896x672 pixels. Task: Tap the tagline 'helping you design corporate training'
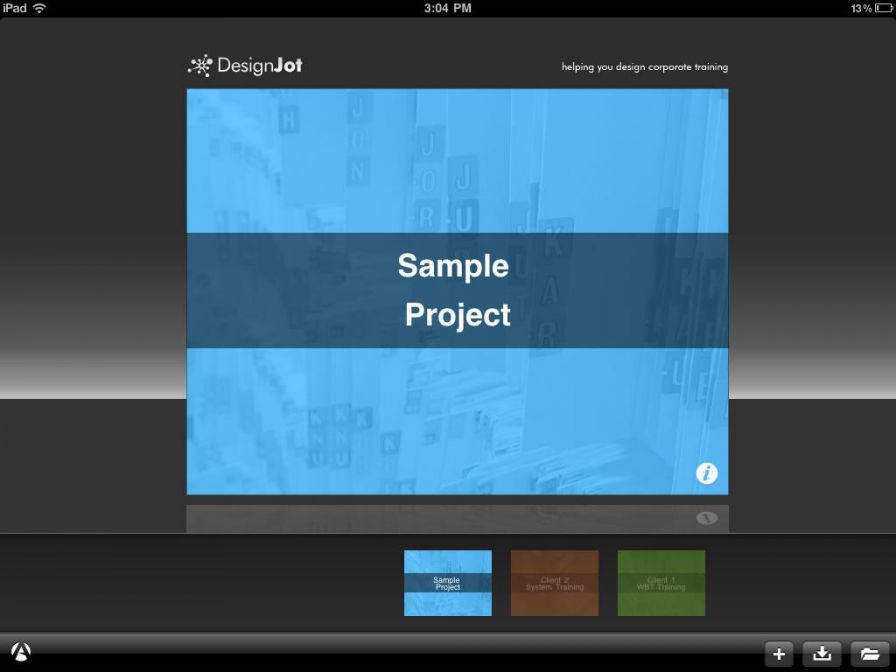click(x=645, y=67)
